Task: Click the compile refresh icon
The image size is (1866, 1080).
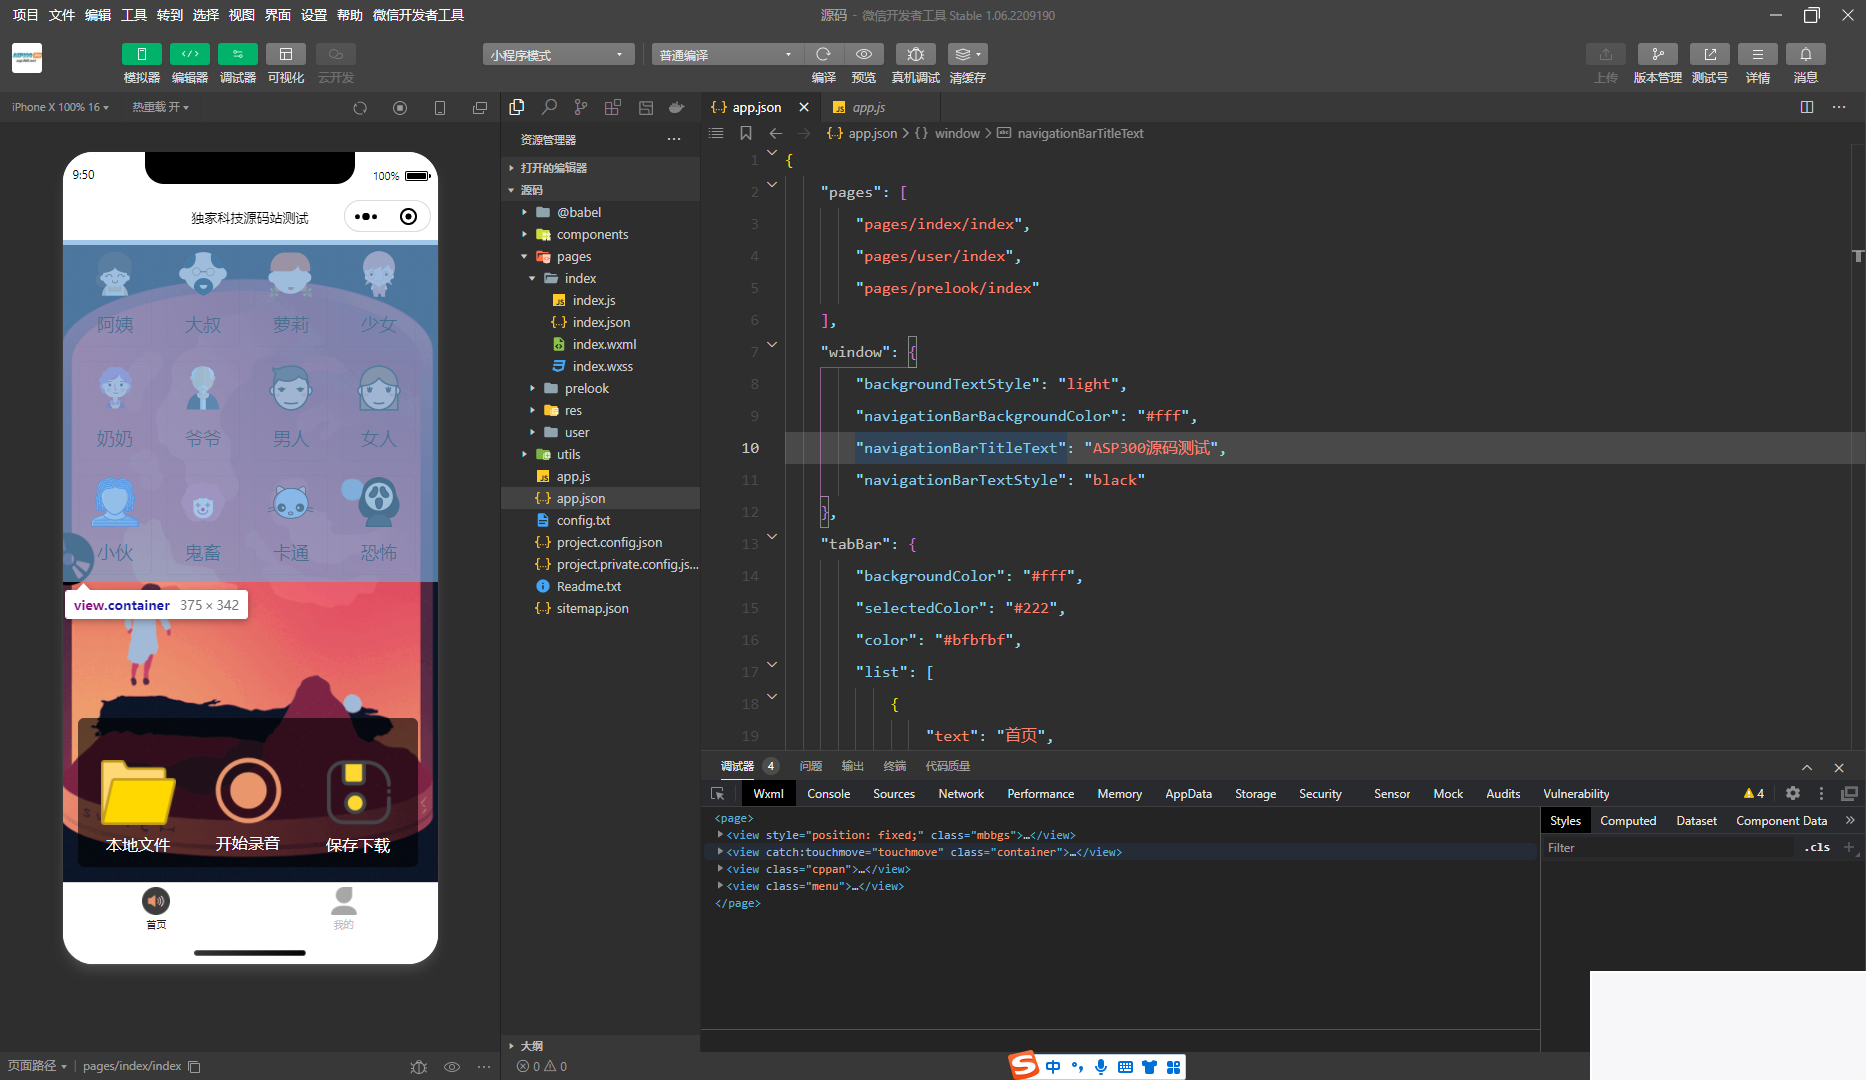Action: pos(823,54)
